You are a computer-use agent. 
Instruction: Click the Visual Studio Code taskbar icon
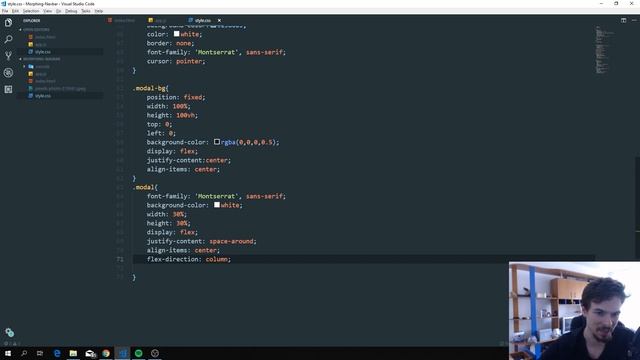point(122,353)
